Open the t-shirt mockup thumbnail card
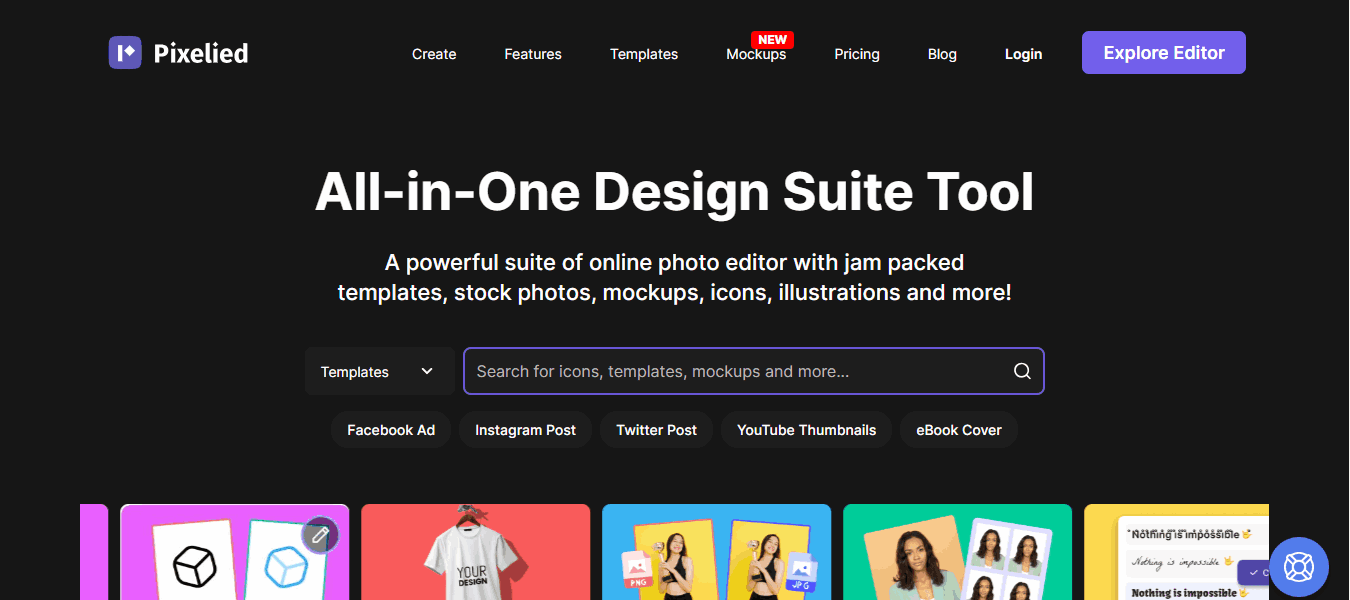Viewport: 1350px width, 600px height. coord(475,553)
